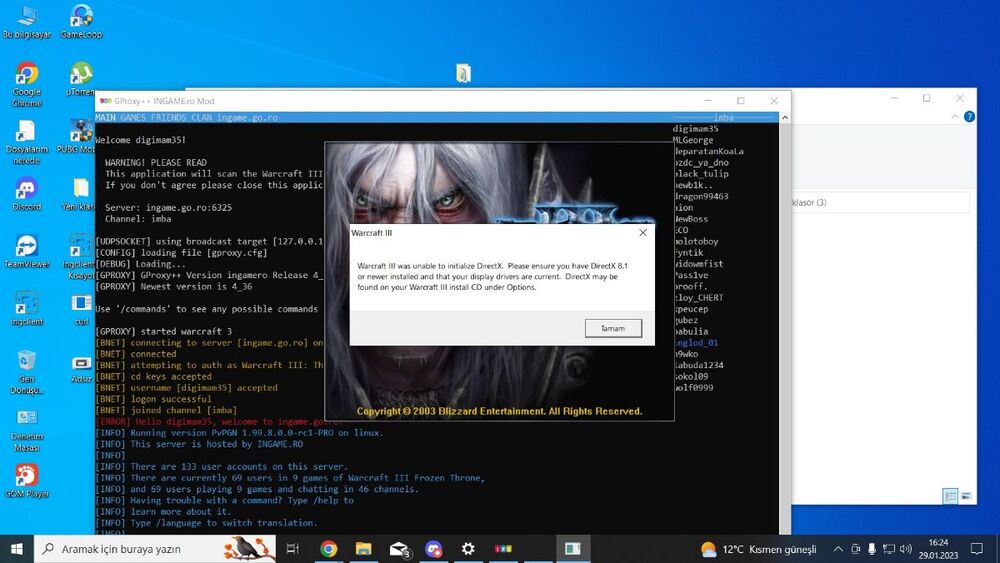Launch TeamViewer from the desktop
The width and height of the screenshot is (1000, 563).
coord(27,248)
